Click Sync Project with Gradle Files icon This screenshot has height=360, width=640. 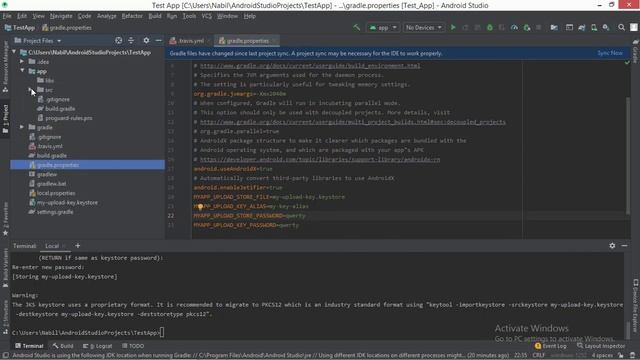[x=582, y=27]
